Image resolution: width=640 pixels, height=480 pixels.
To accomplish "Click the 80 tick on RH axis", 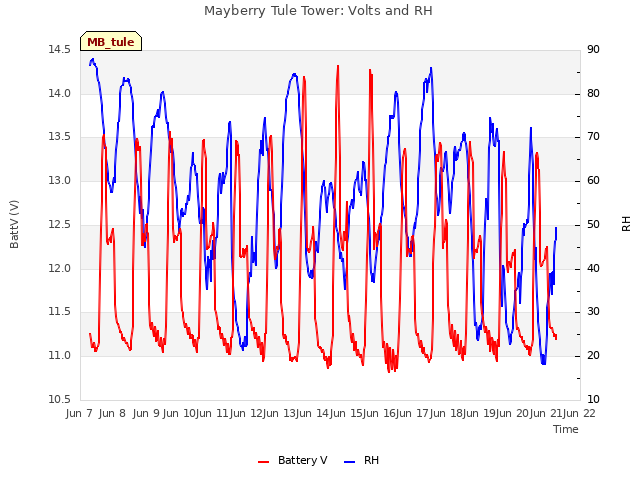I will [593, 93].
